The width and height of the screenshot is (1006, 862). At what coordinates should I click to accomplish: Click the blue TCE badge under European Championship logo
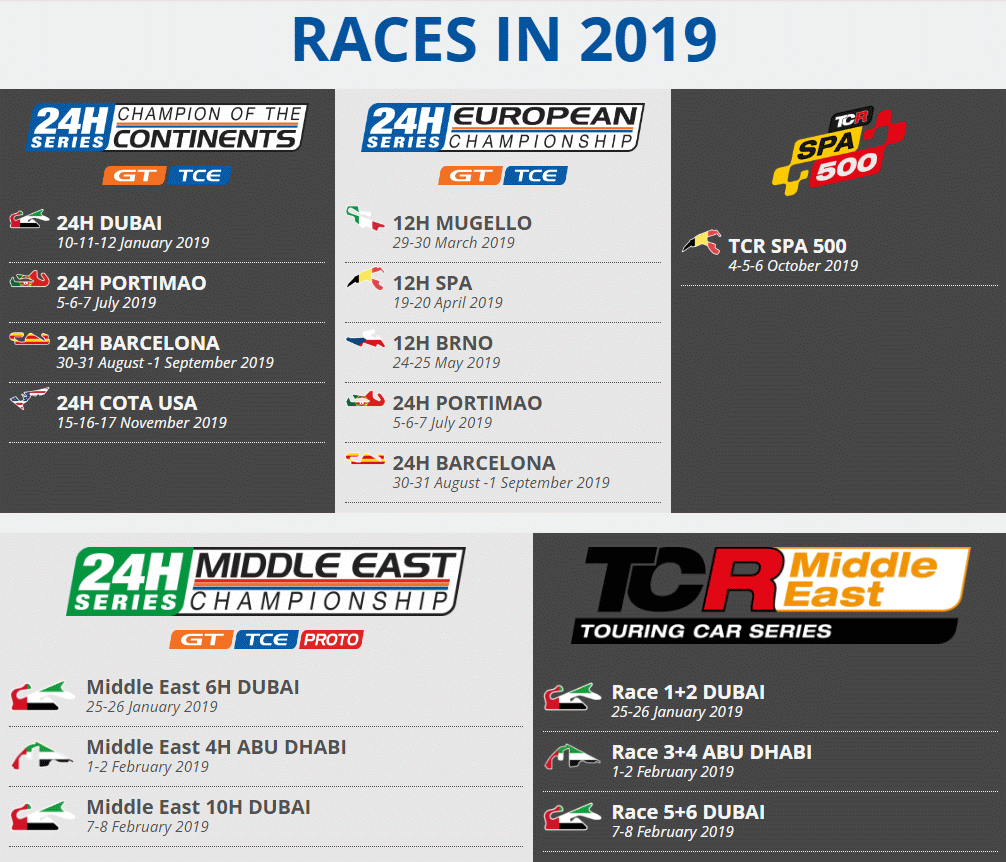point(535,176)
